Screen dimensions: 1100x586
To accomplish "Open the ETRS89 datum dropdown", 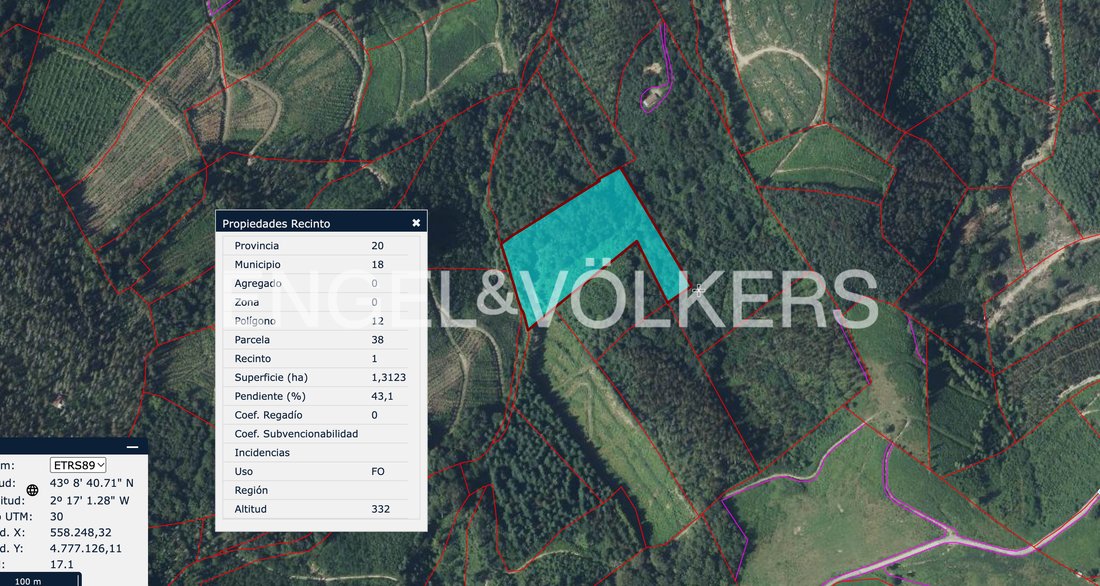I will [78, 465].
